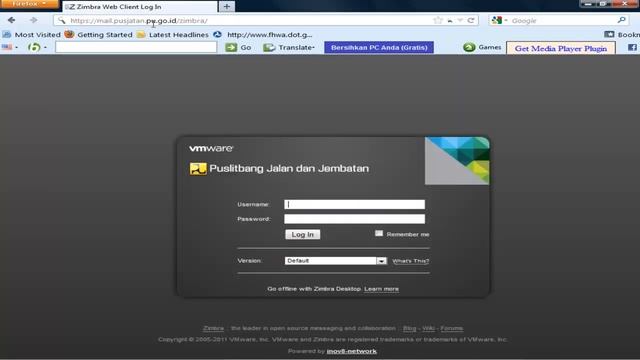Screen dimensions: 640x360
Task: Open the fhwa.dot.gov bookmark
Action: coord(263,35)
